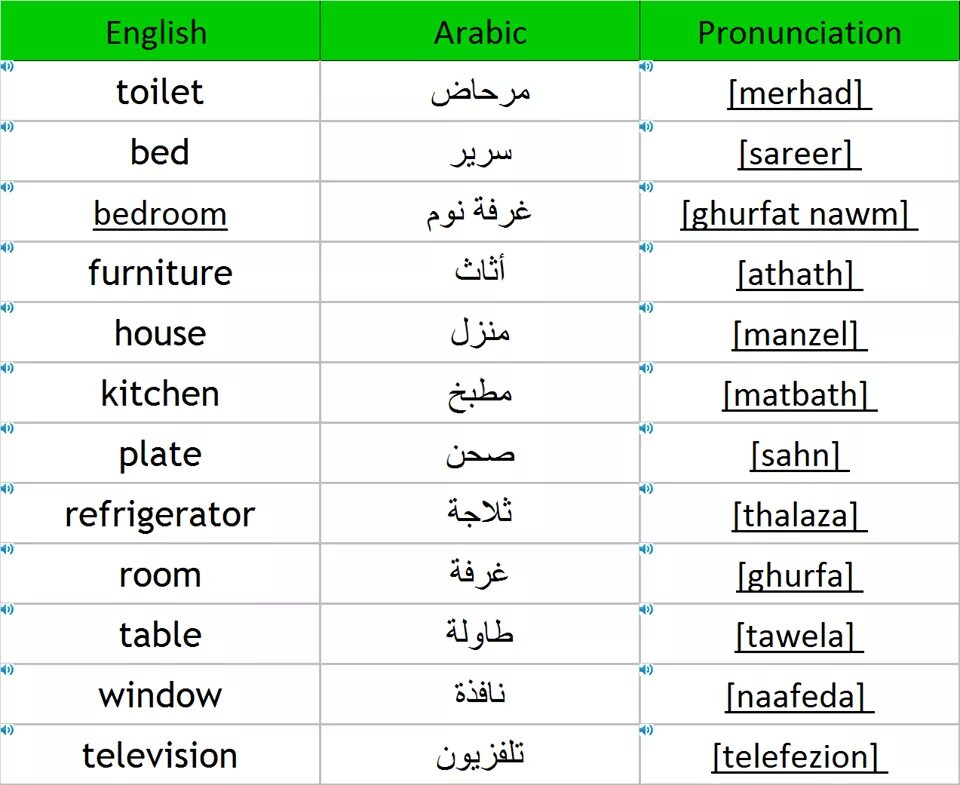Play audio icon next to refrigerator
This screenshot has height=785, width=960.
7,489
